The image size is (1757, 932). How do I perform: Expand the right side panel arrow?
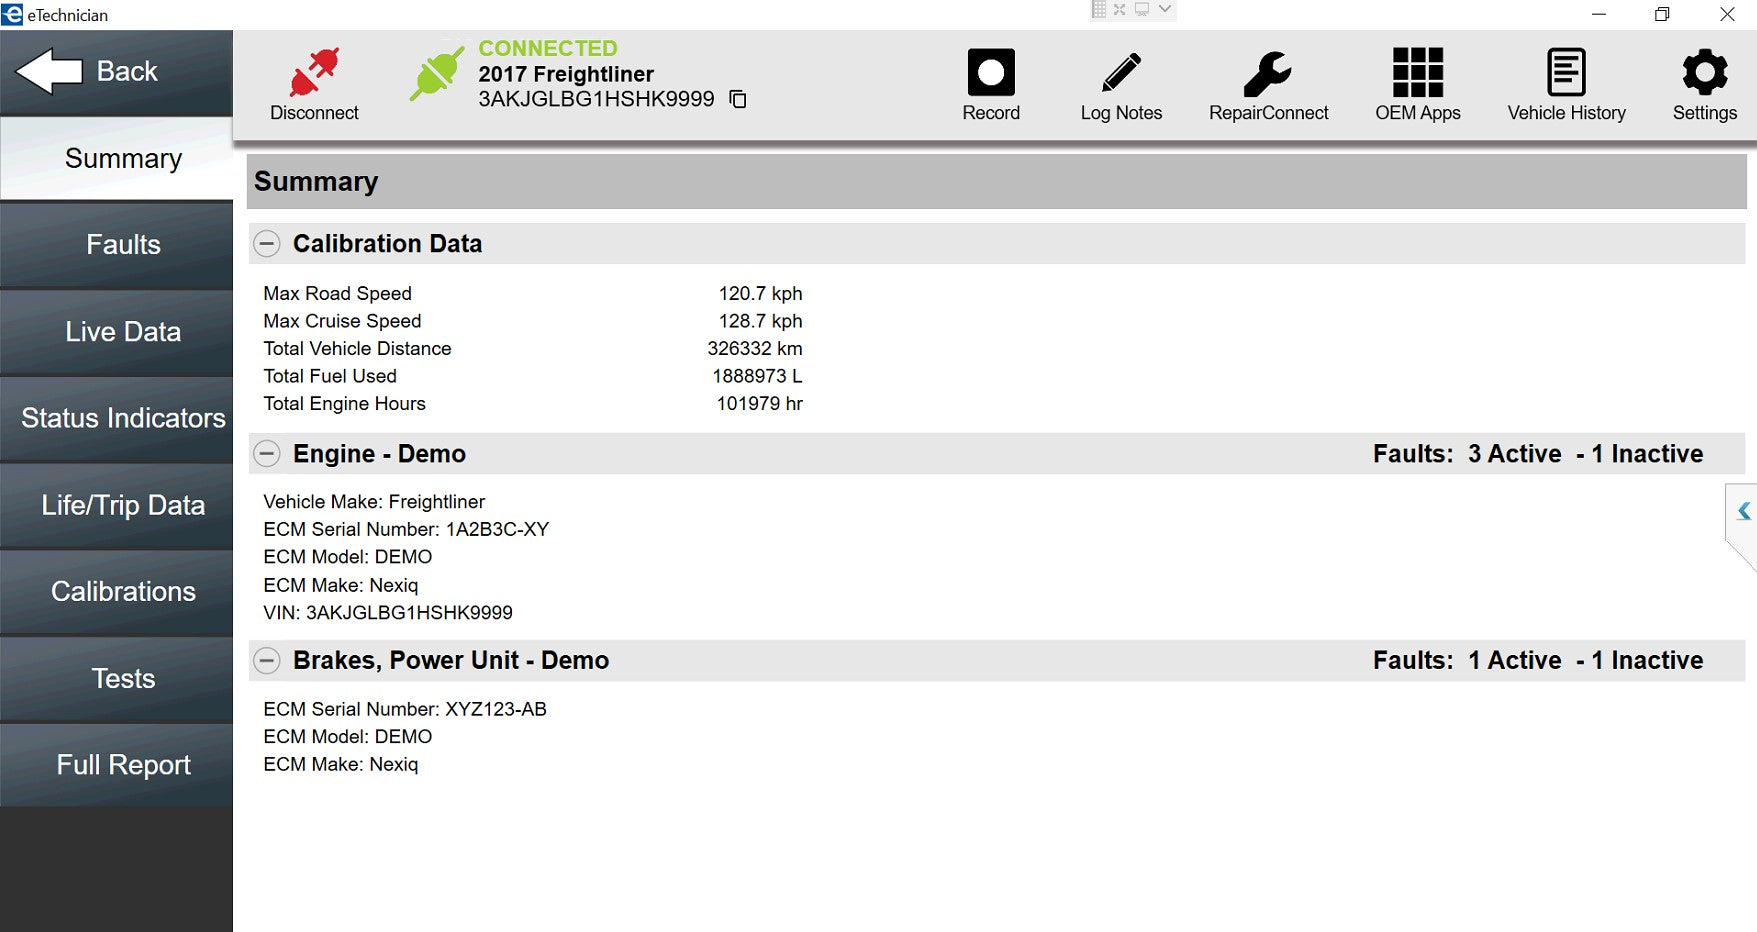point(1743,511)
